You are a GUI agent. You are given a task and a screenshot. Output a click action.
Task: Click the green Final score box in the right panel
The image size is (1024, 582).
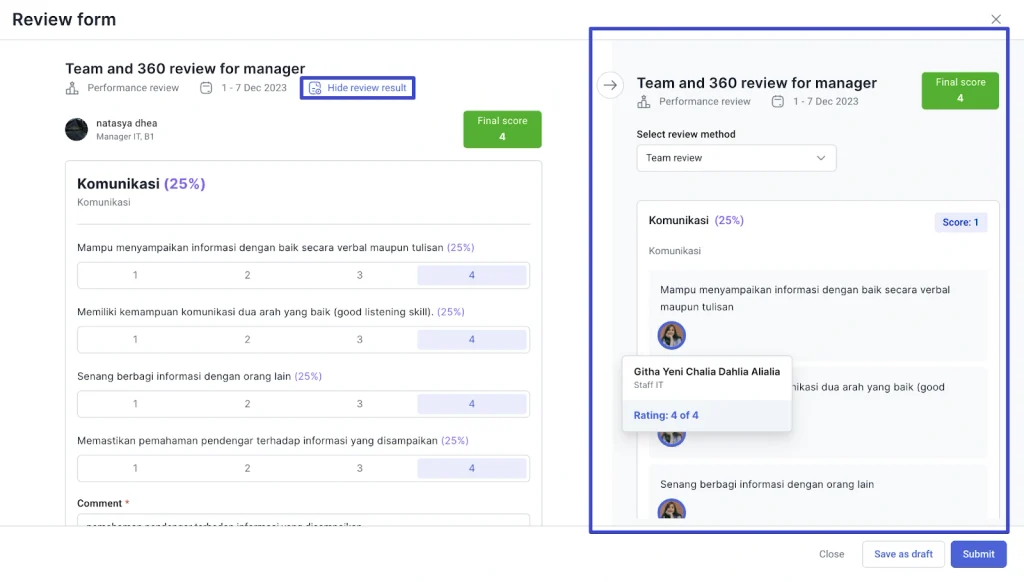click(x=960, y=91)
